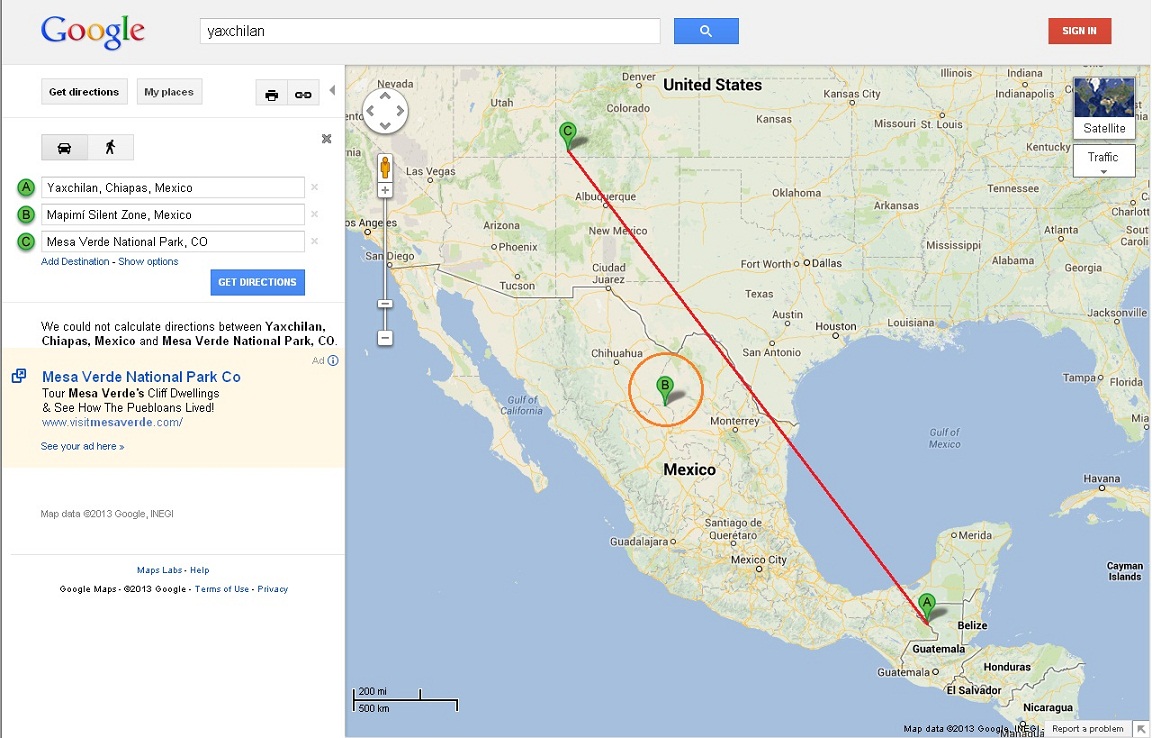Click the link share icon
The height and width of the screenshot is (738, 1152).
[x=302, y=94]
